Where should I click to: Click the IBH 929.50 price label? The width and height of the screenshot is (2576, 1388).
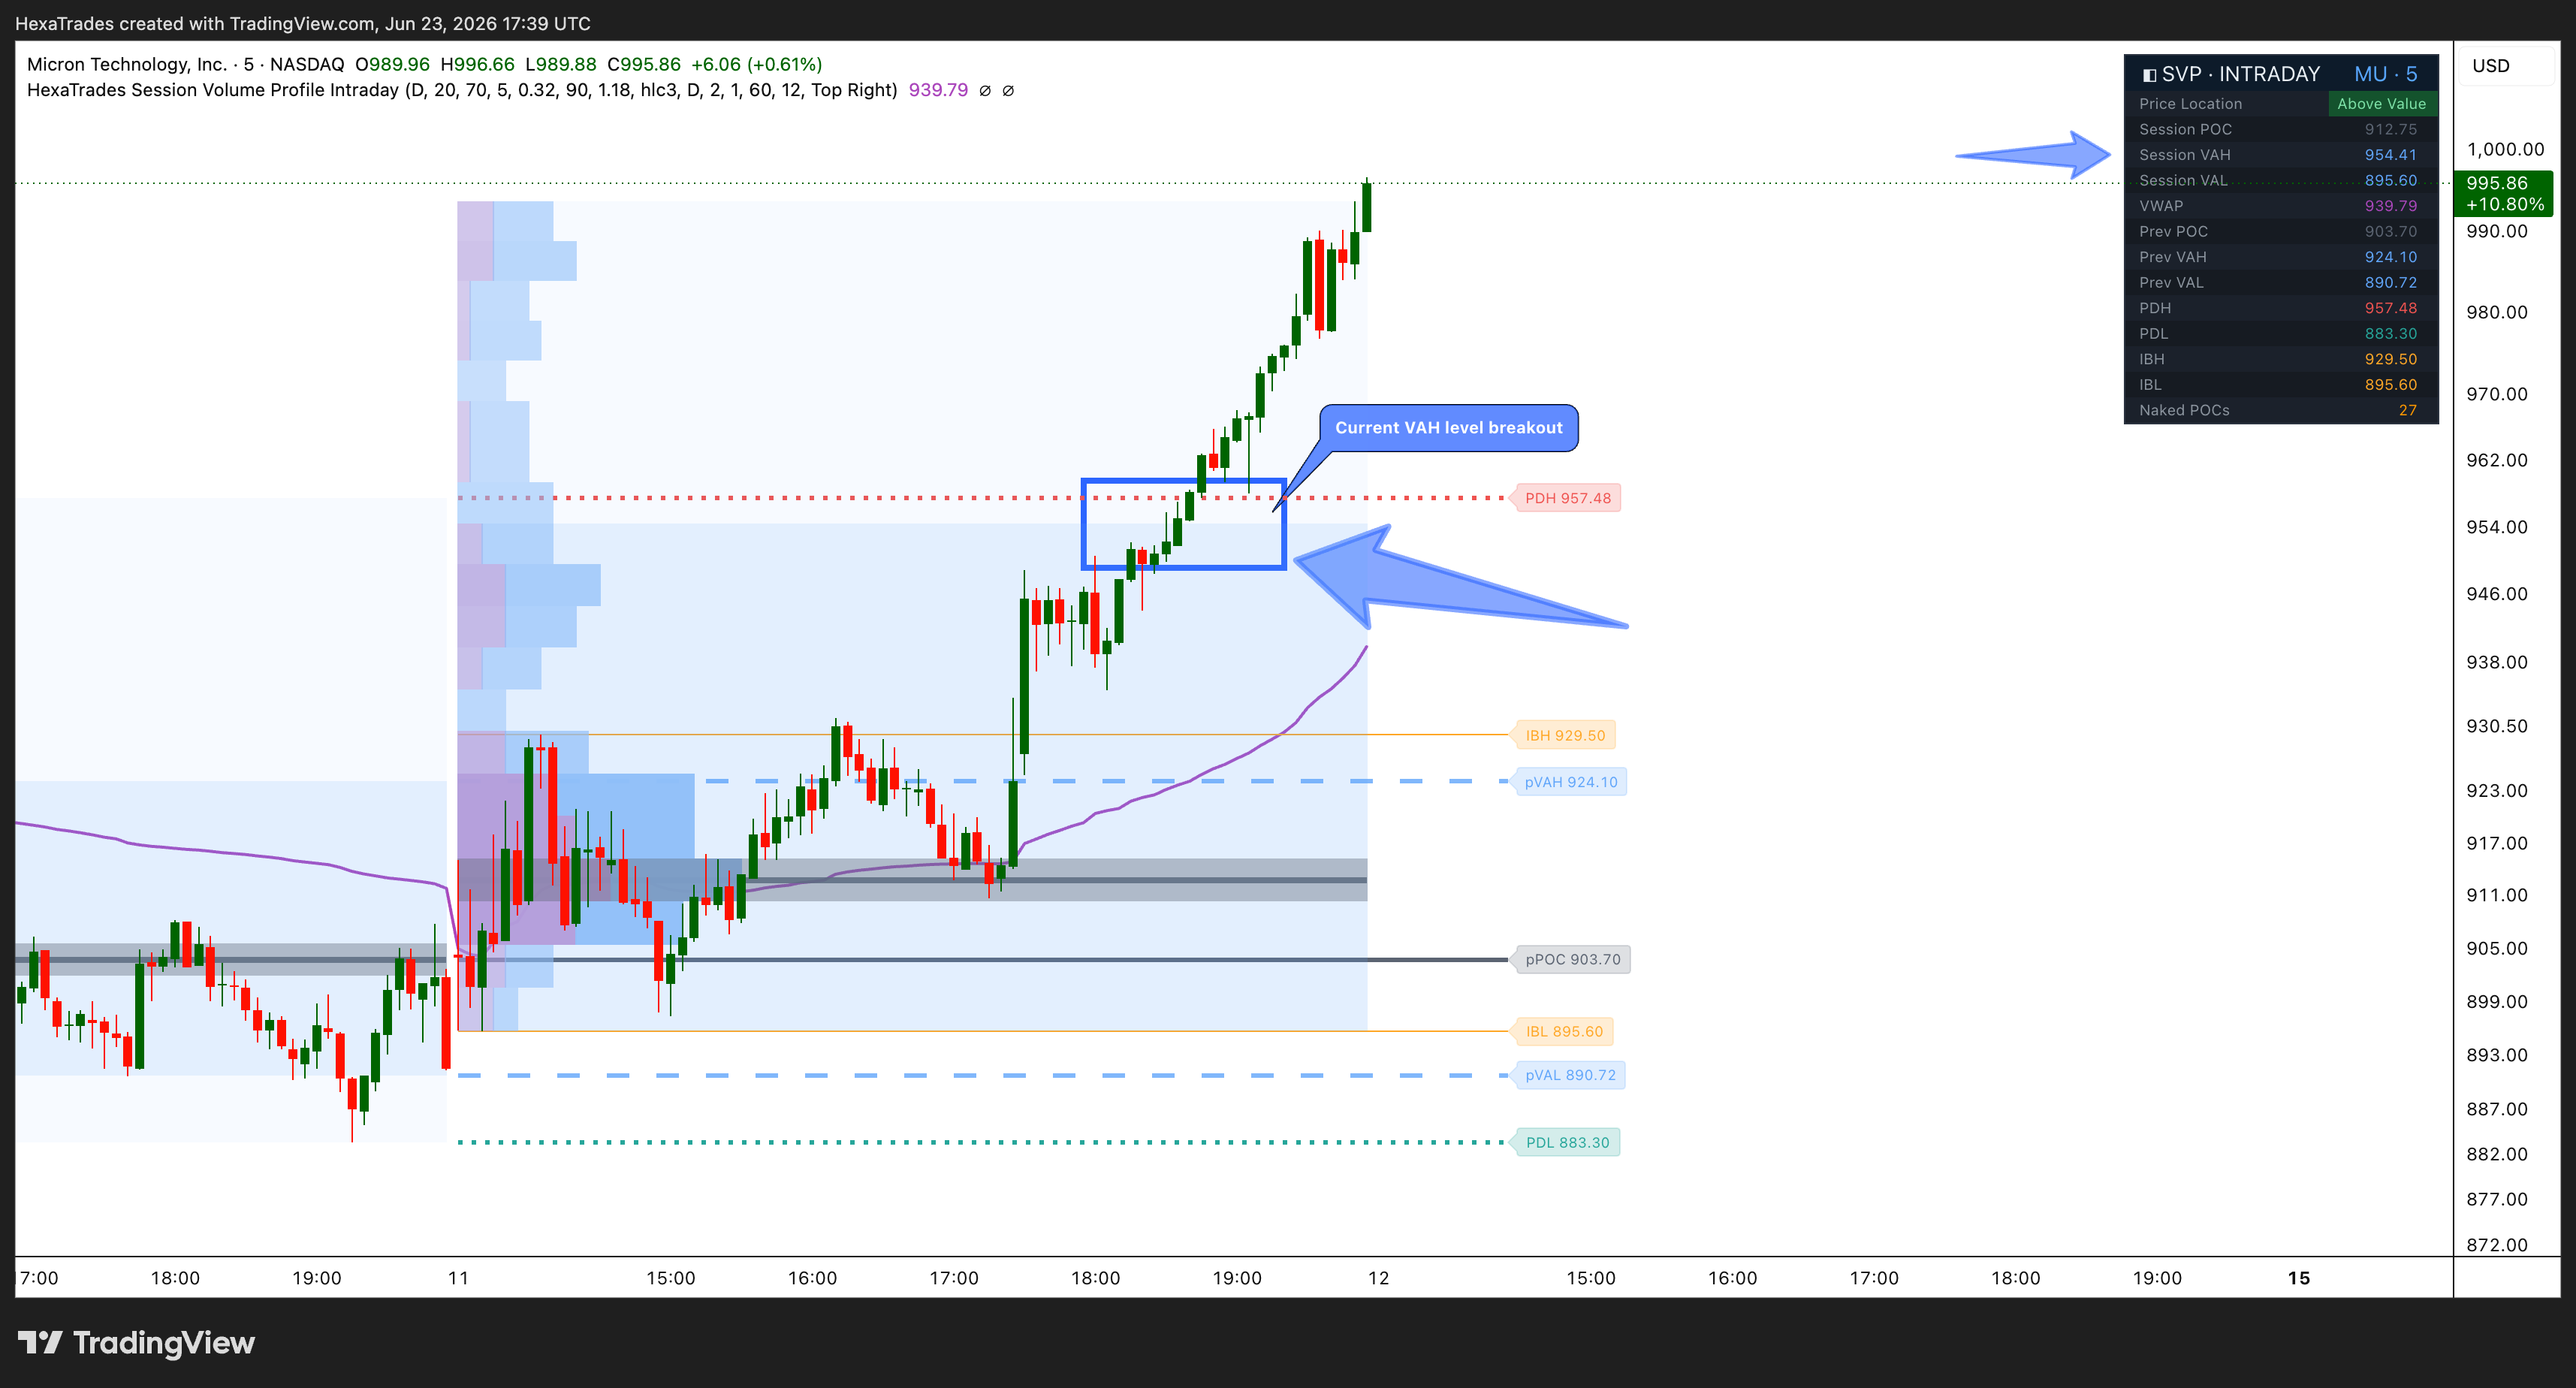pos(1563,735)
